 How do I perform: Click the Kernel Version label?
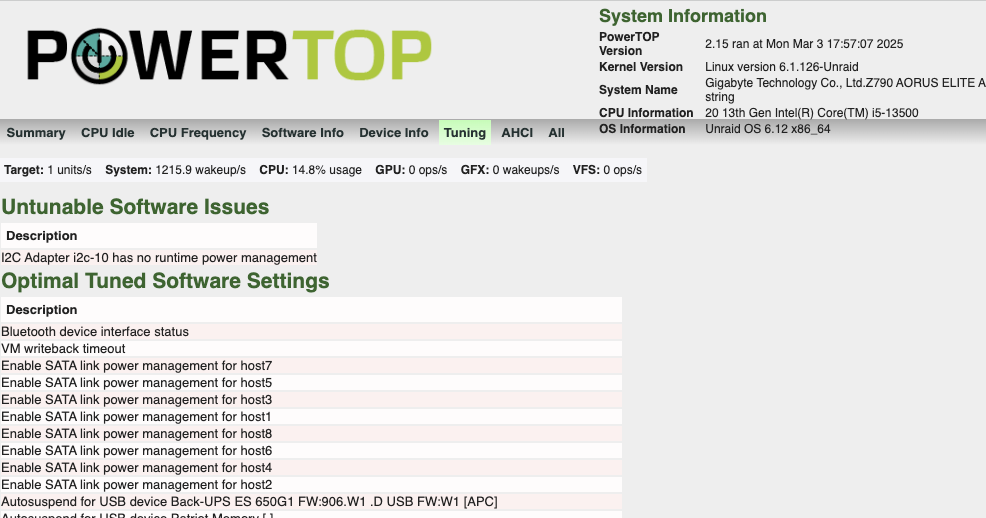click(641, 67)
